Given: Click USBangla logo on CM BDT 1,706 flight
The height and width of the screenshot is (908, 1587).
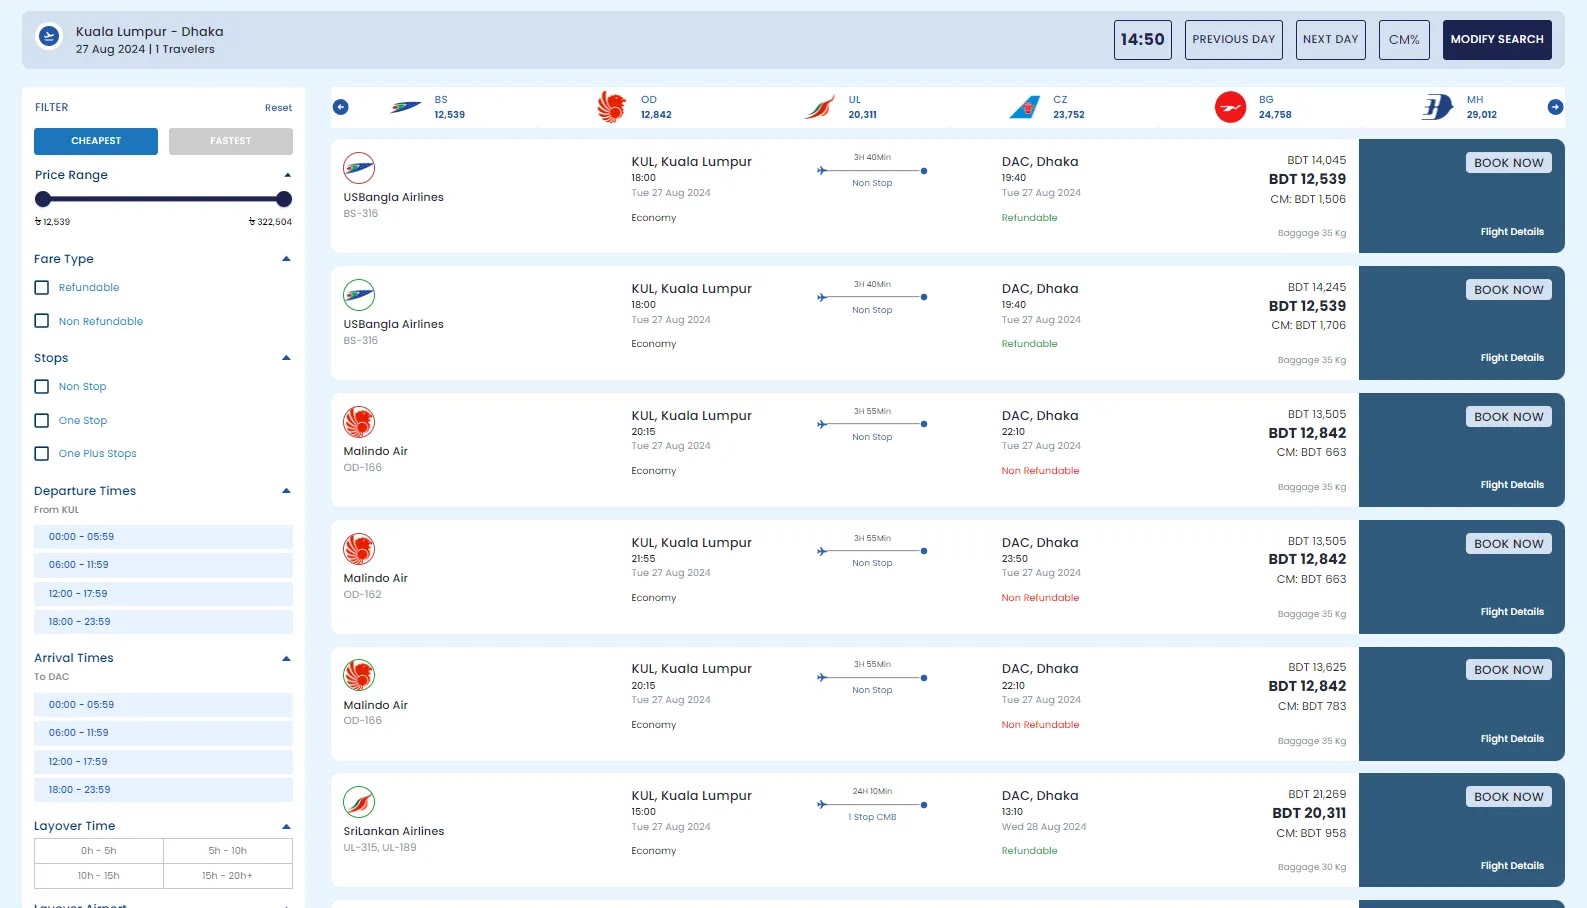Looking at the screenshot, I should pyautogui.click(x=359, y=295).
